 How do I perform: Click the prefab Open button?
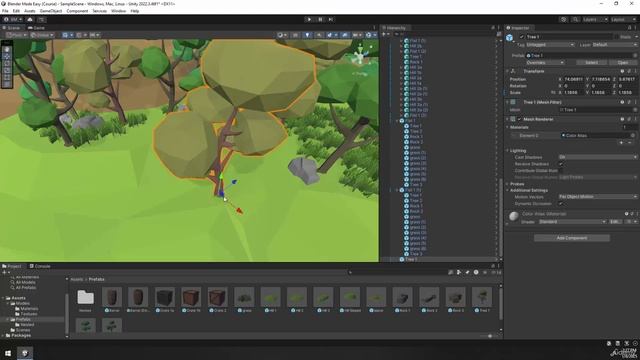pyautogui.click(x=622, y=62)
